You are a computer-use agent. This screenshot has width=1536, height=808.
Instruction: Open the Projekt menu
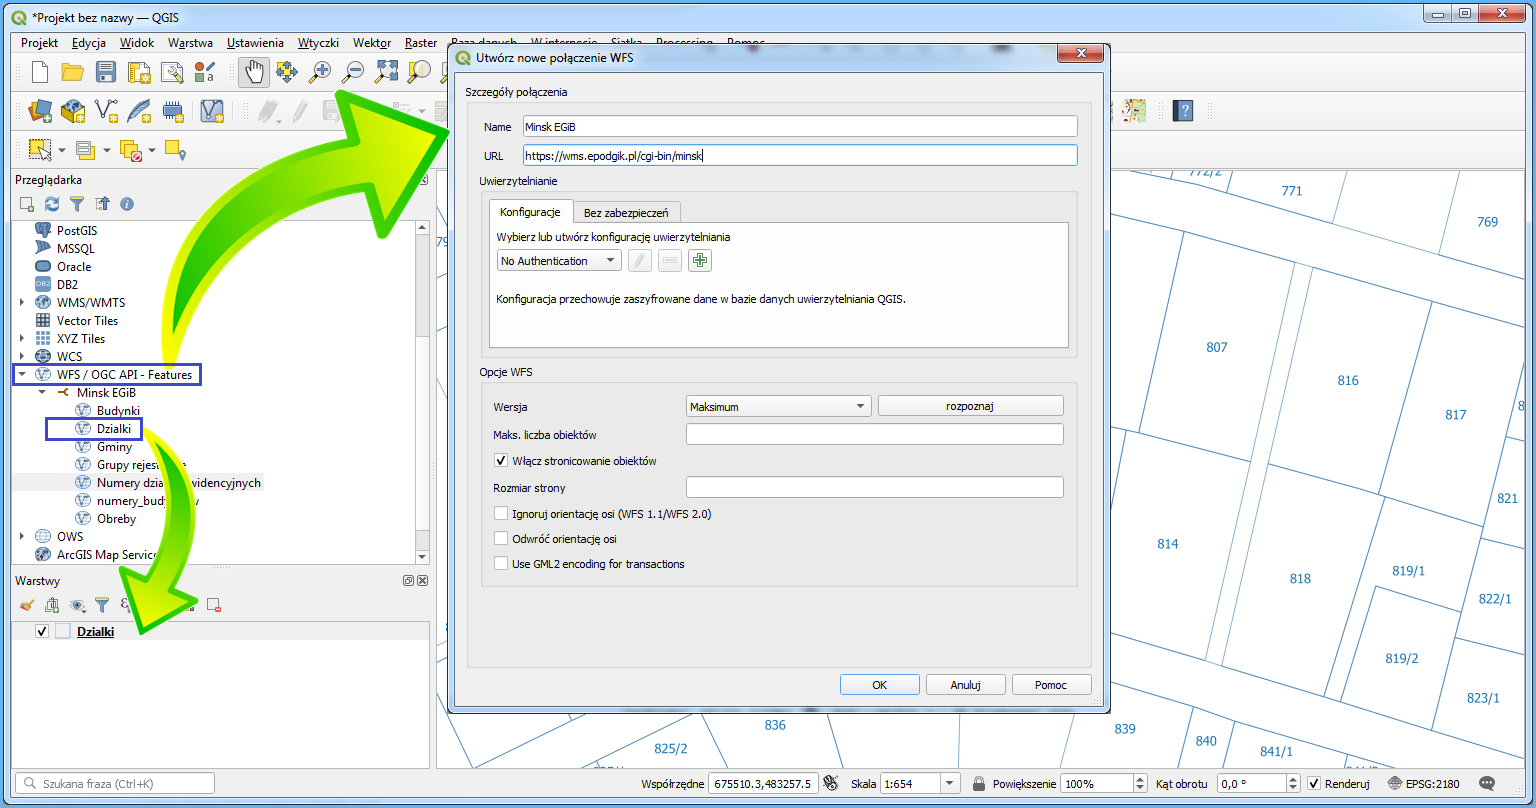coord(39,43)
